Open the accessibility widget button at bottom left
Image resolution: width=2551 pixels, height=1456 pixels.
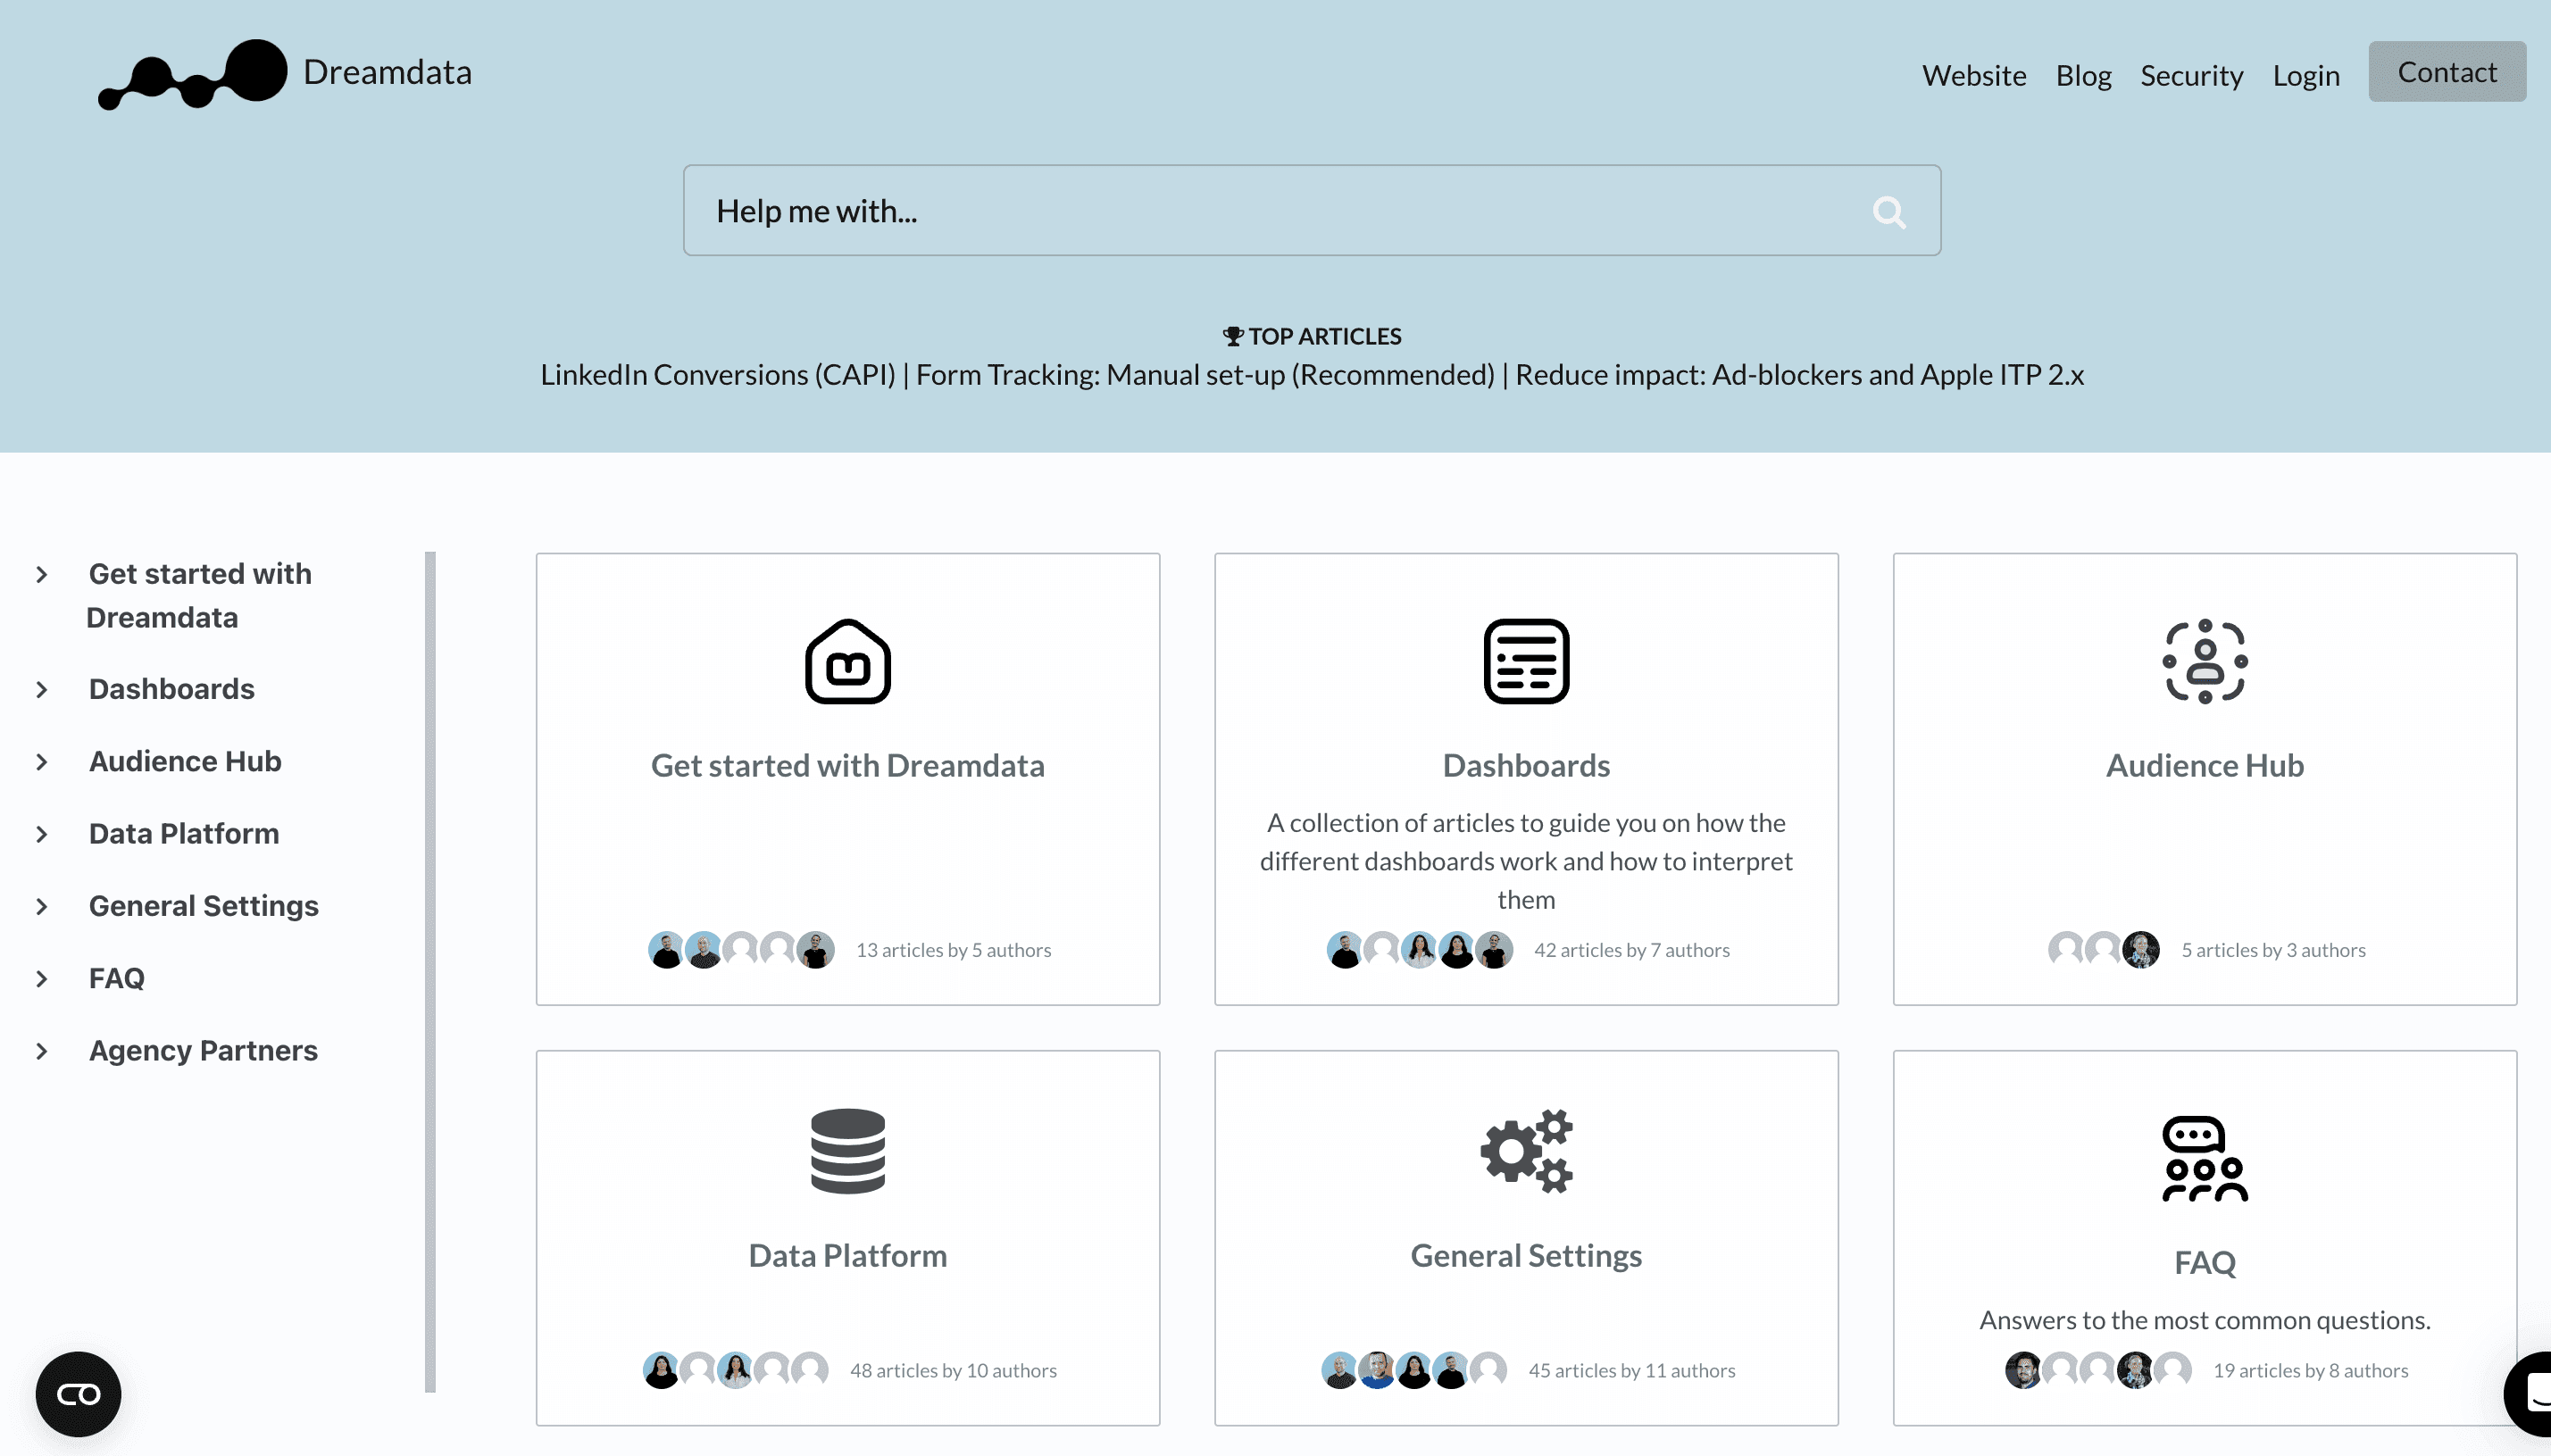[x=78, y=1394]
